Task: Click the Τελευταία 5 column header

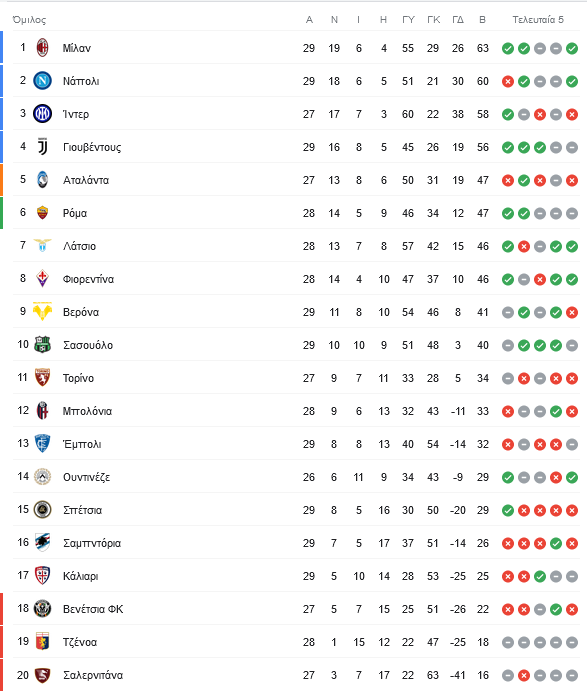Action: pyautogui.click(x=538, y=19)
